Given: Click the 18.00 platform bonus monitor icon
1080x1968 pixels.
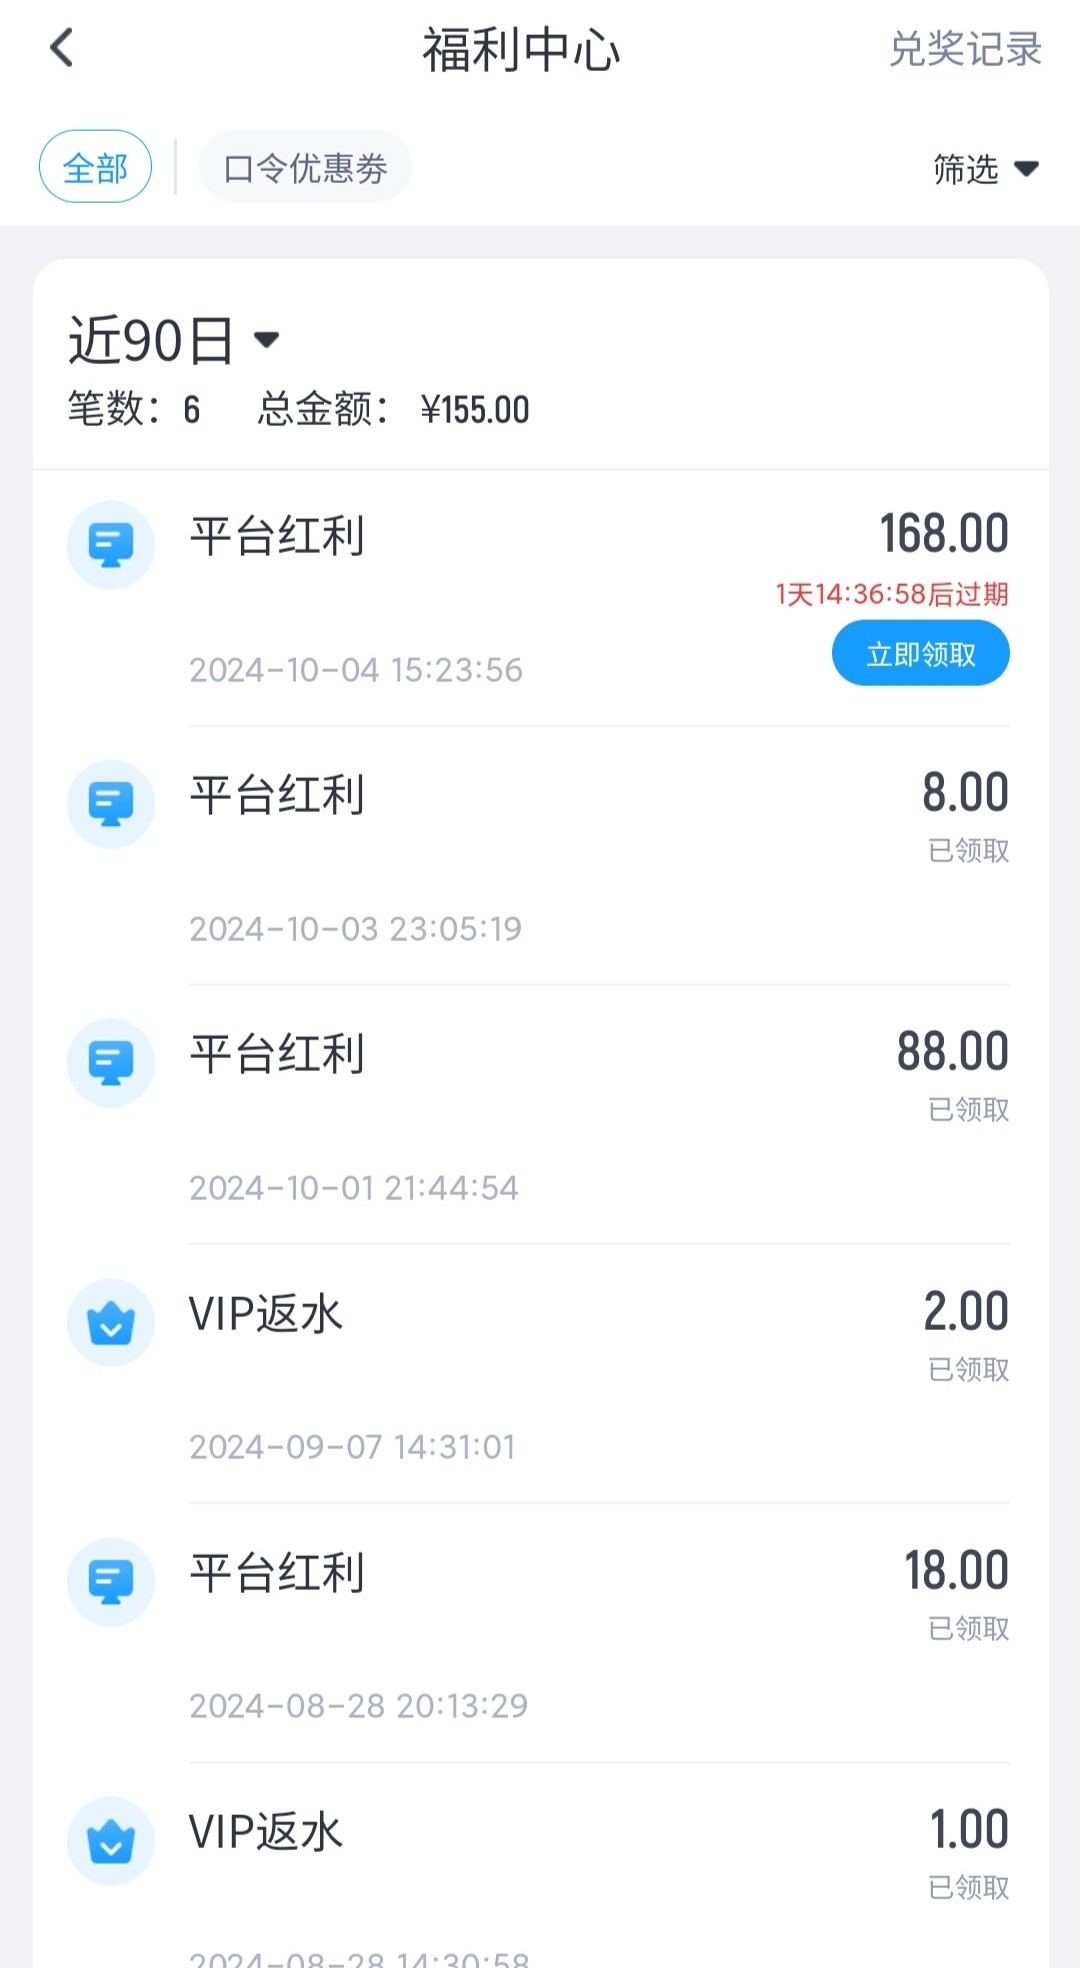Looking at the screenshot, I should (x=111, y=1582).
